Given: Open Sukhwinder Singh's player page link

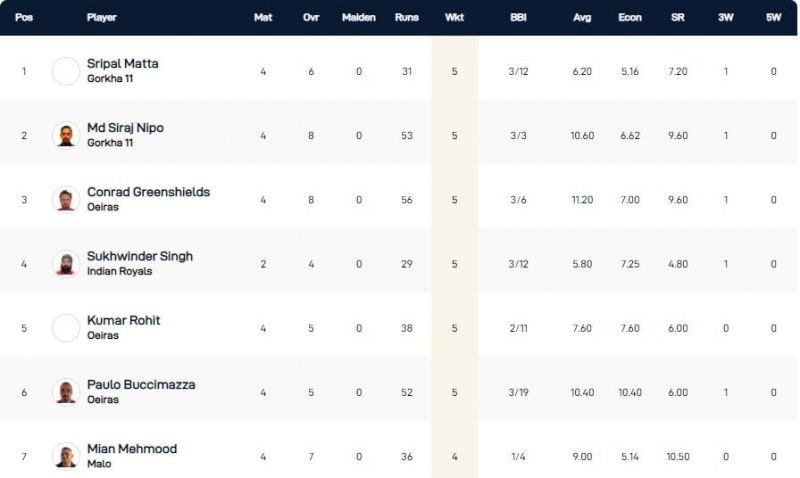Looking at the screenshot, I should [140, 256].
